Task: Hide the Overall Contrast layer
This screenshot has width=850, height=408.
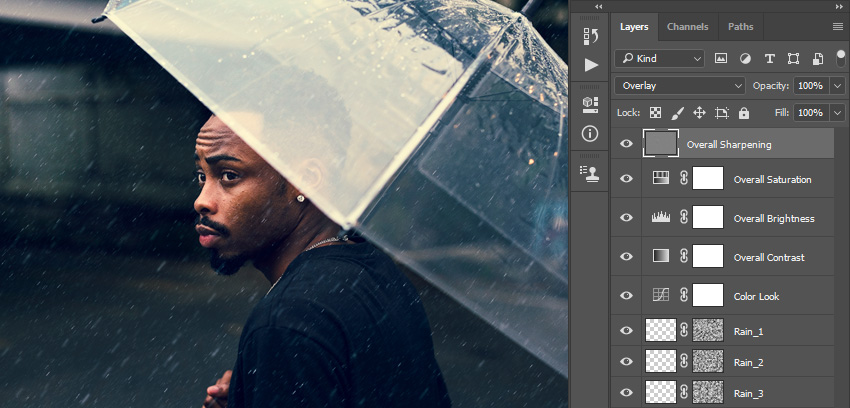Action: [x=626, y=256]
